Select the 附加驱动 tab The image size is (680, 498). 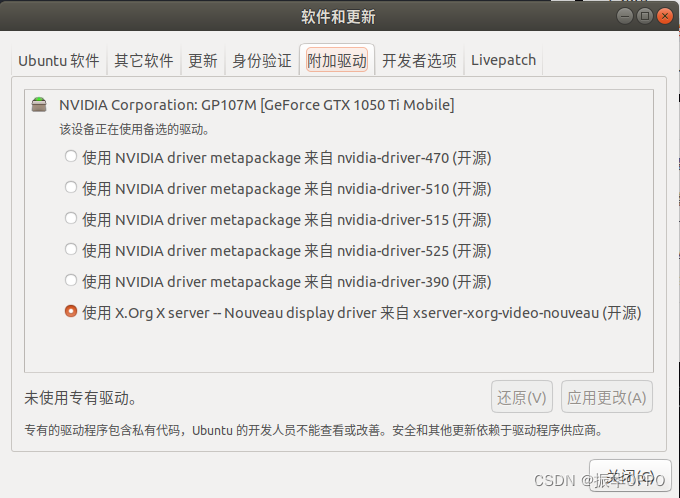337,60
